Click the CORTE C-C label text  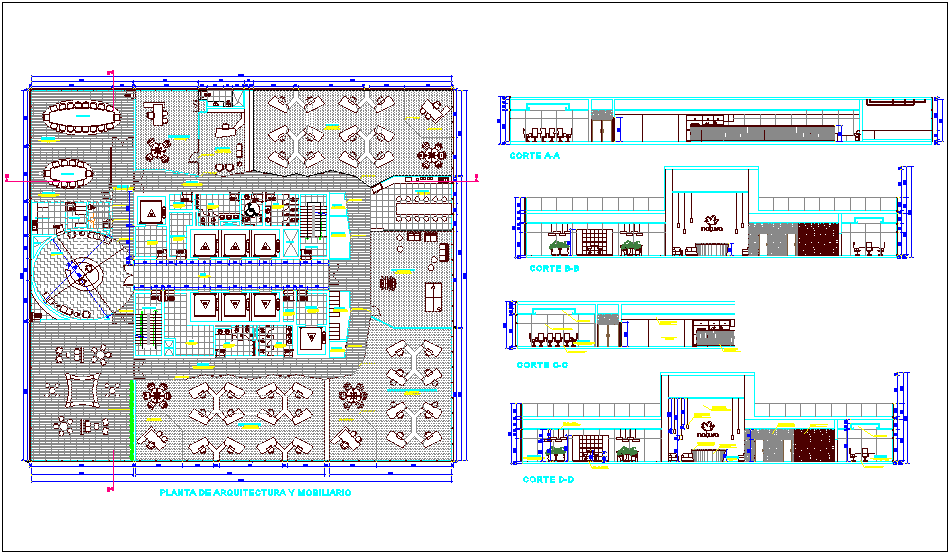(x=542, y=365)
